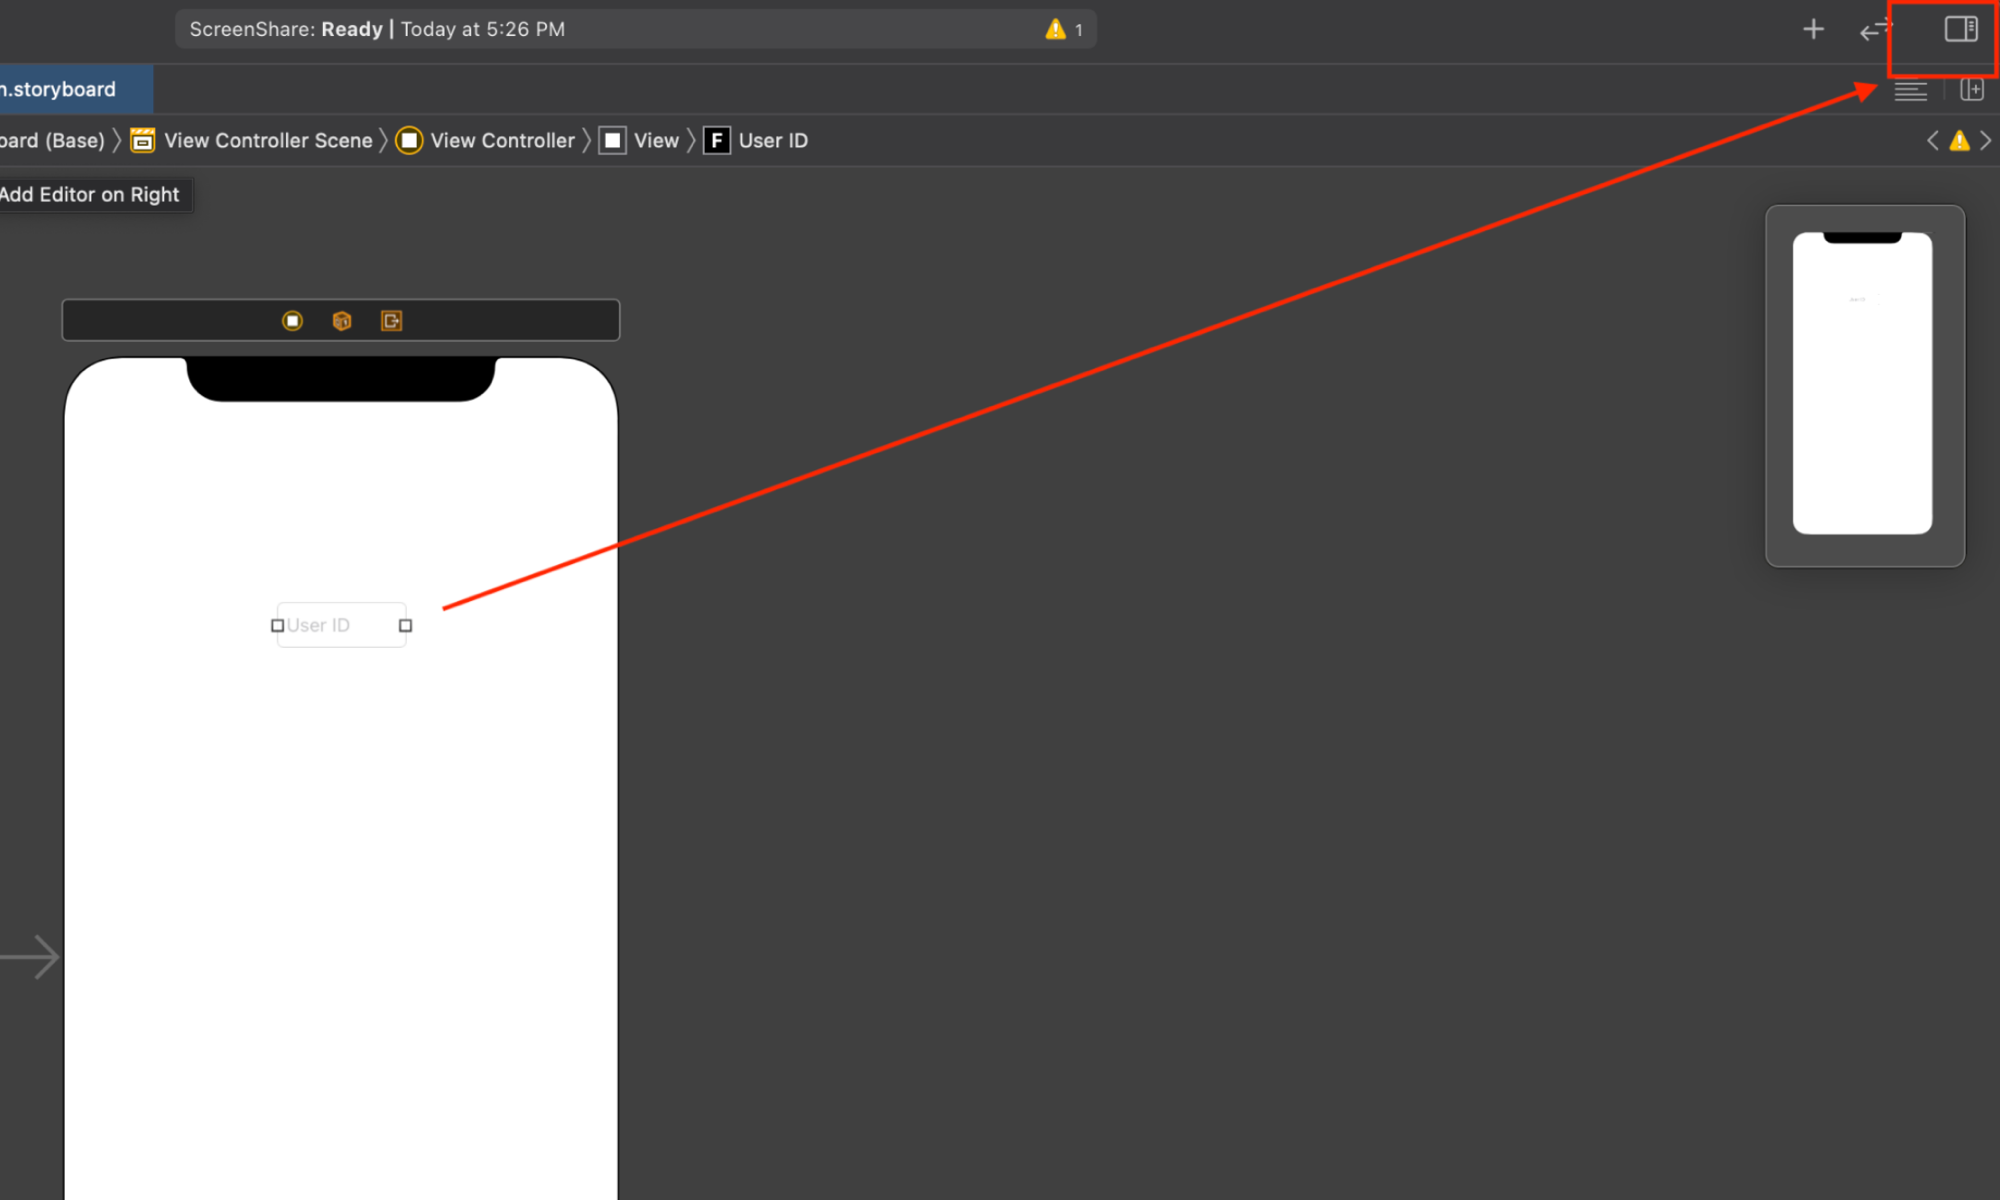The image size is (2000, 1200).
Task: Click the warning icon in status bar
Action: click(x=1056, y=29)
